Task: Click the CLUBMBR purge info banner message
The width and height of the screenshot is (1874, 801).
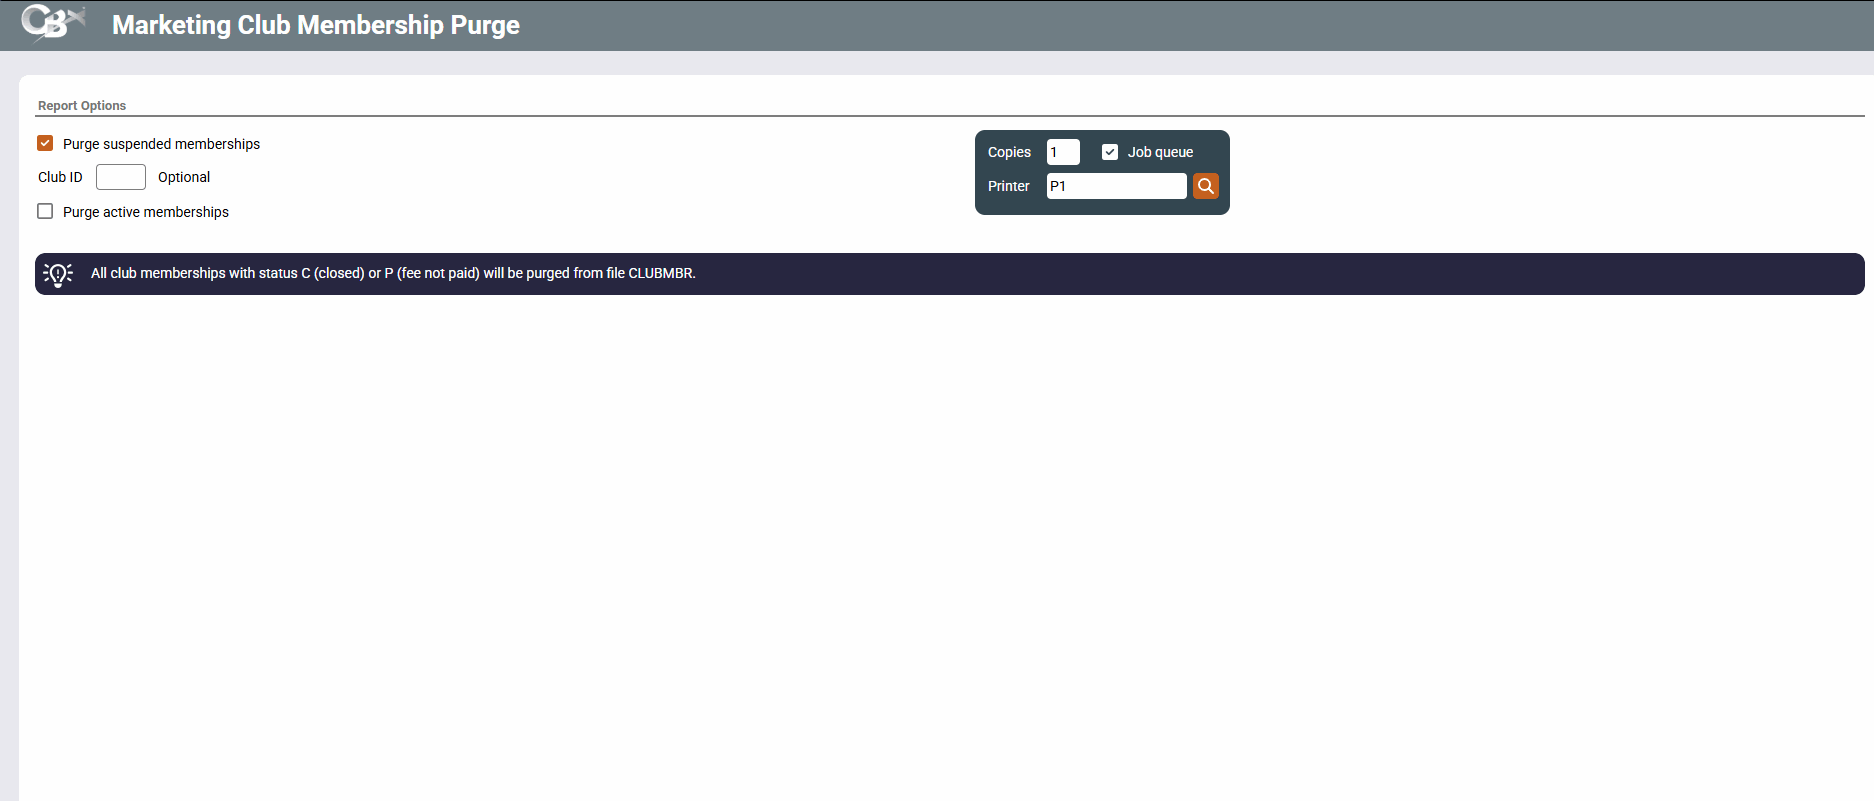Action: click(x=393, y=273)
